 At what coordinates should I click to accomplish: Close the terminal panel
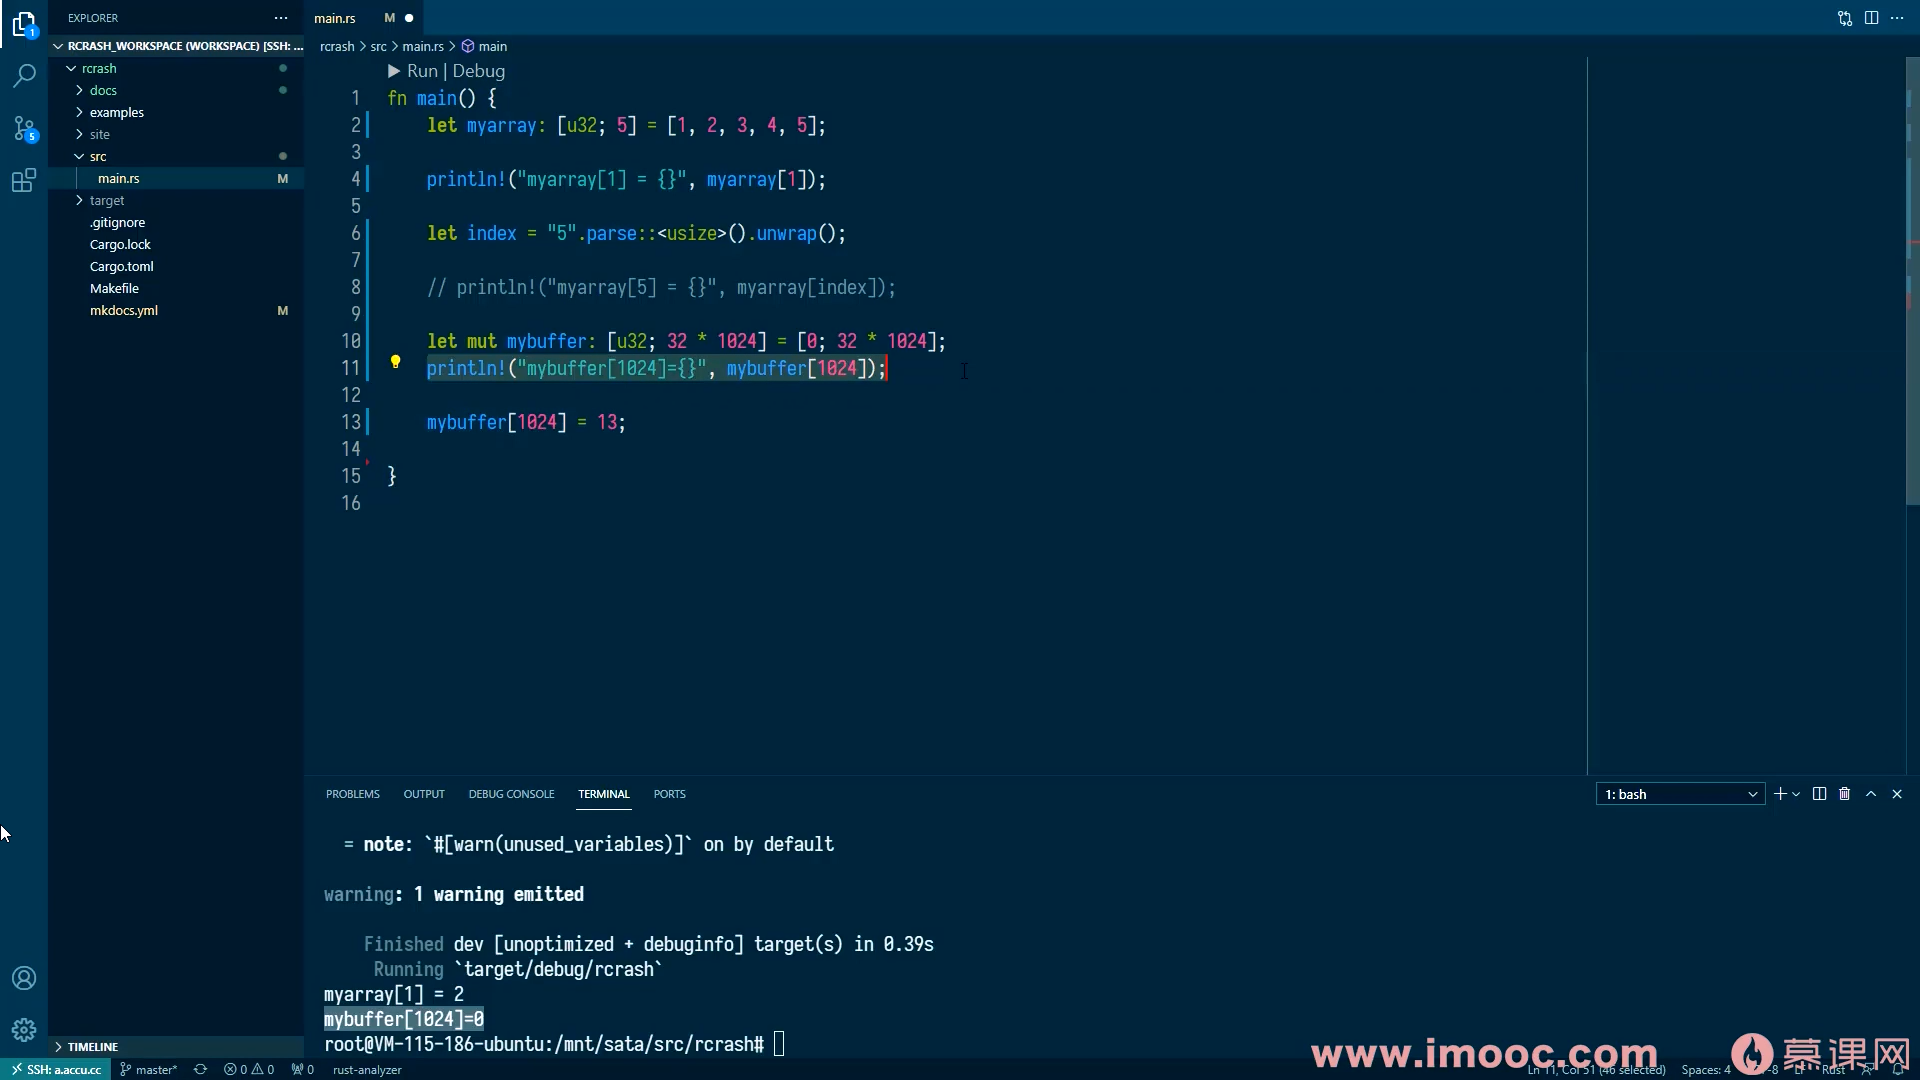click(x=1897, y=794)
